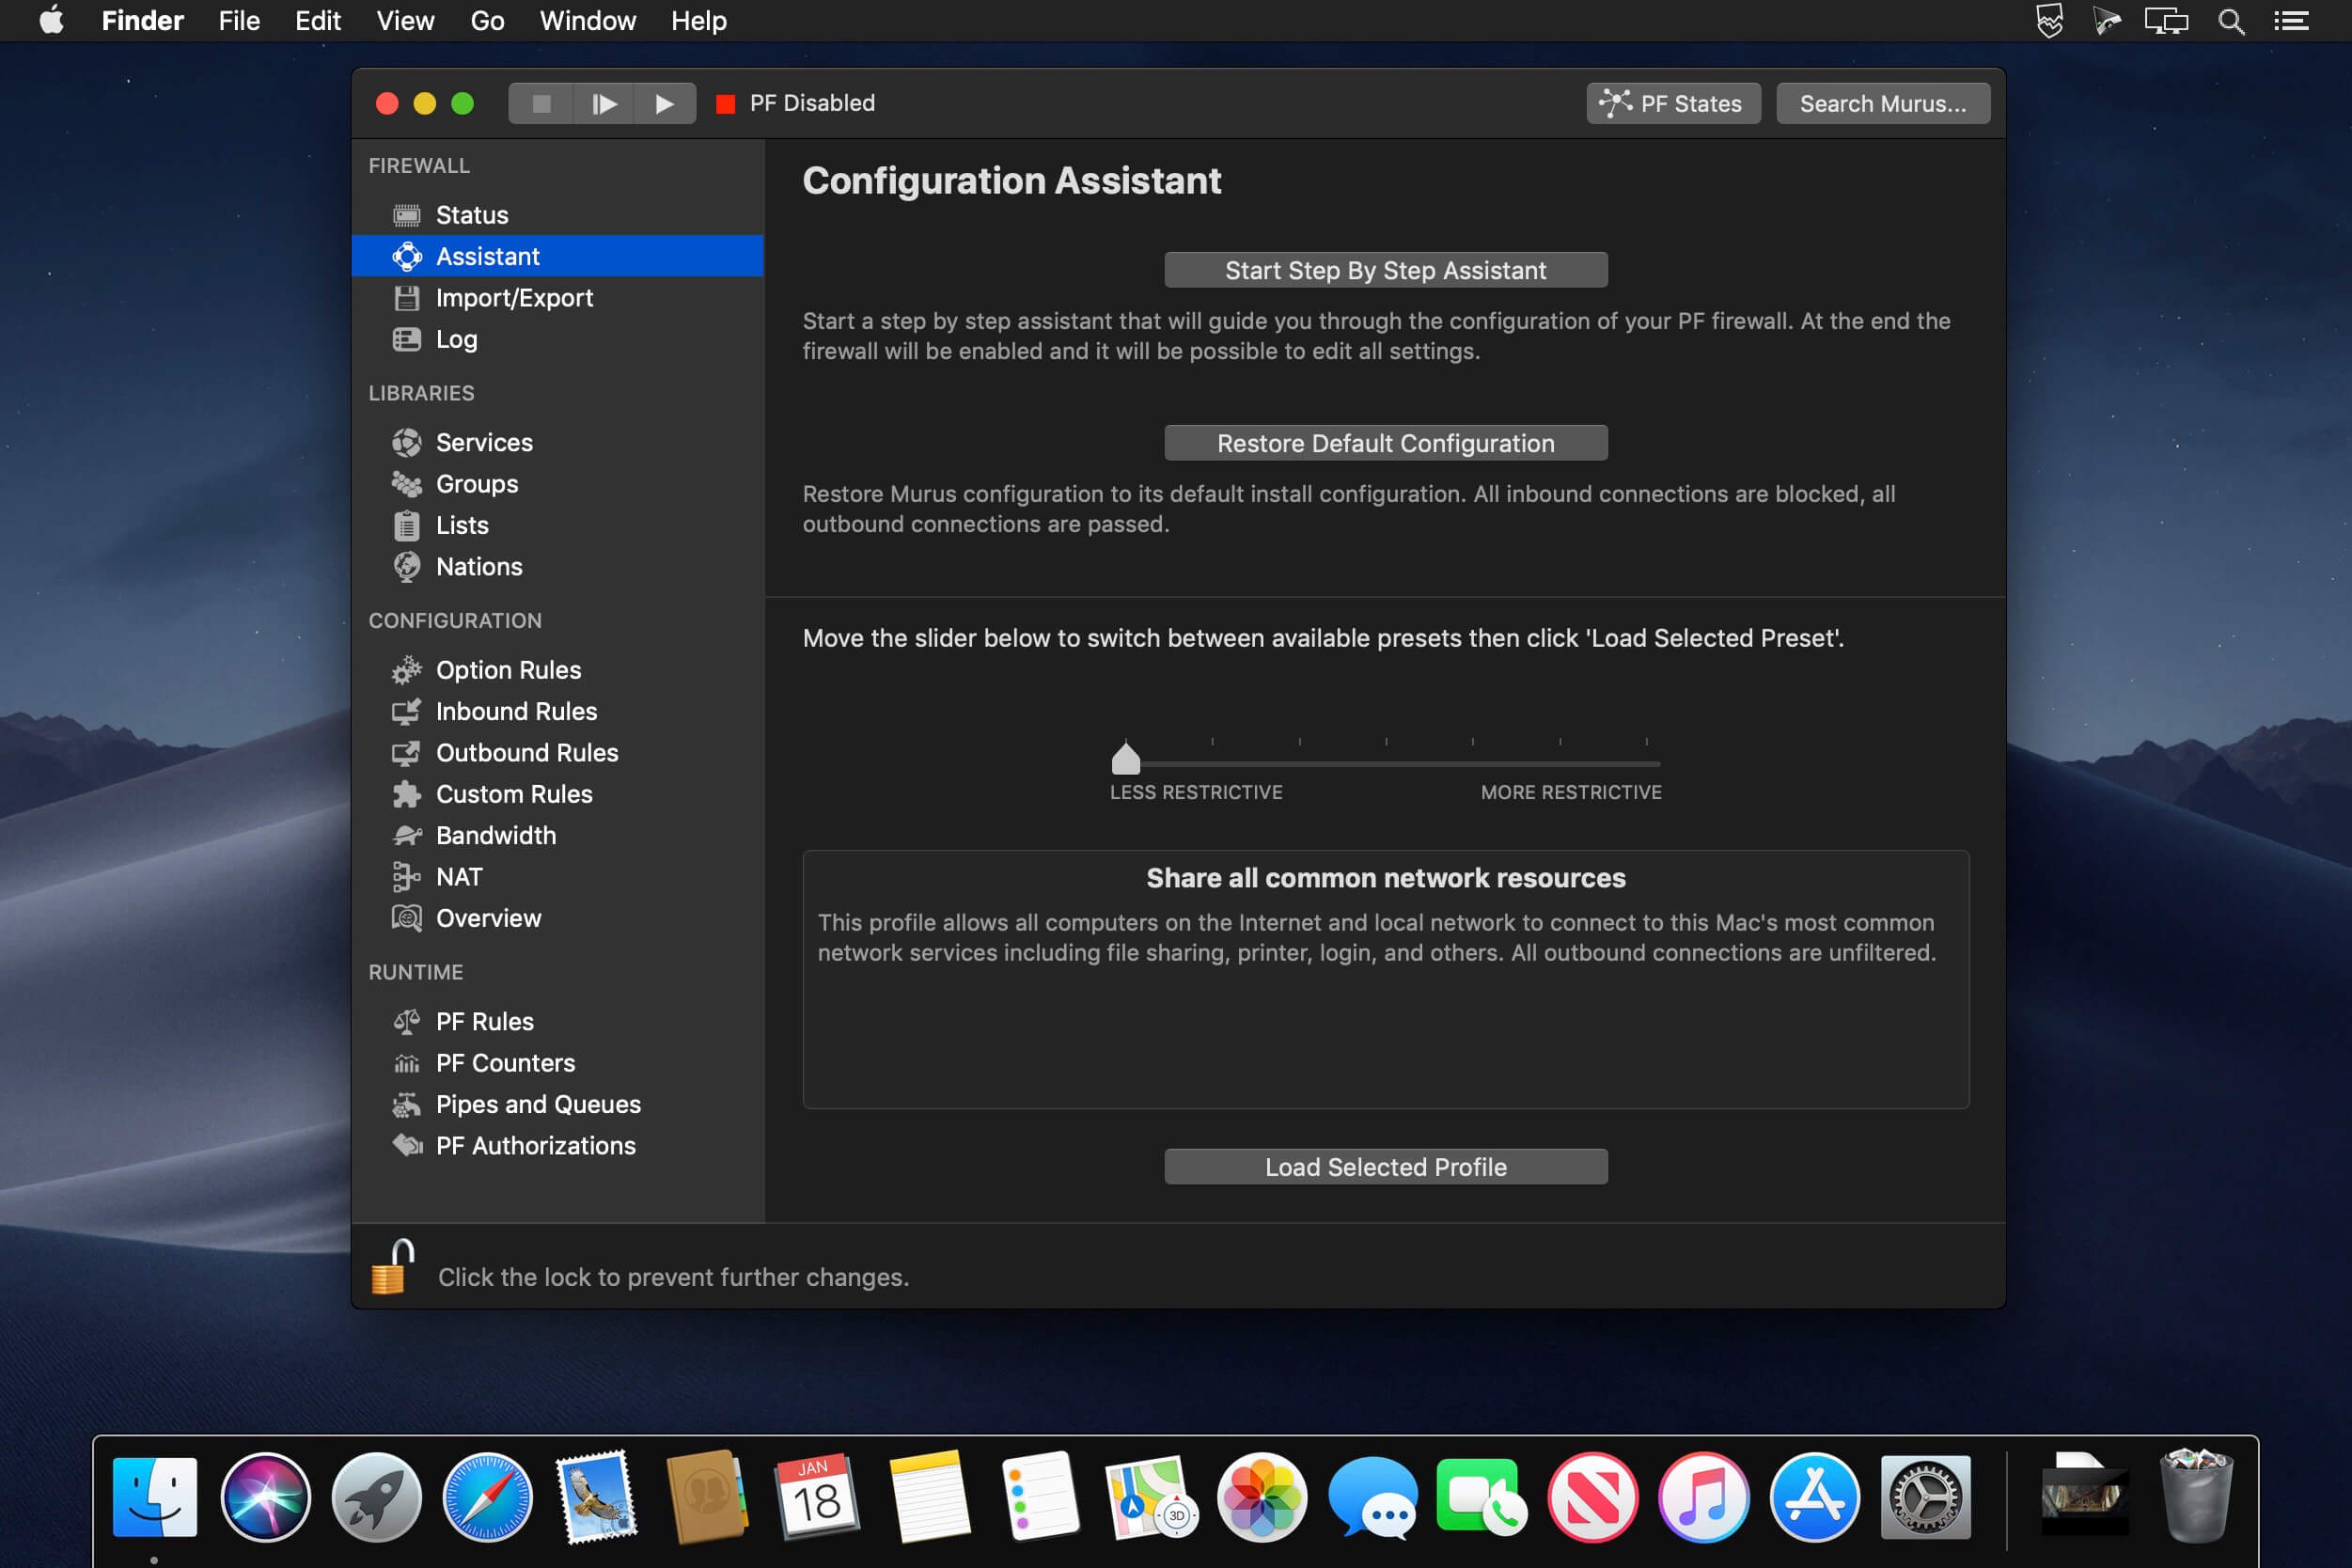Screen dimensions: 2352x1568
Task: Restore the default configuration
Action: (1385, 443)
